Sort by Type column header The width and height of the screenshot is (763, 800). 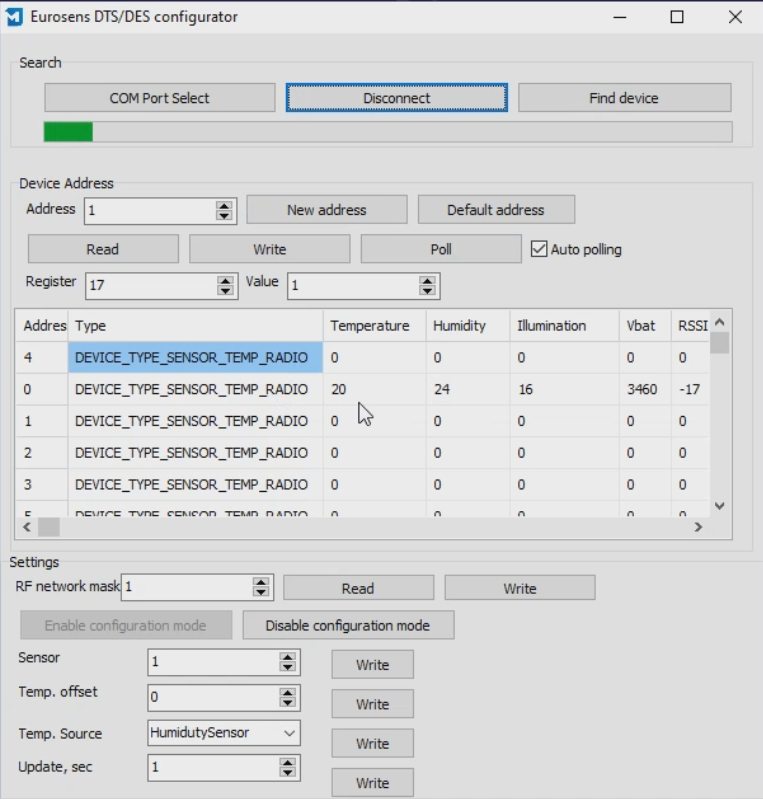tap(195, 326)
